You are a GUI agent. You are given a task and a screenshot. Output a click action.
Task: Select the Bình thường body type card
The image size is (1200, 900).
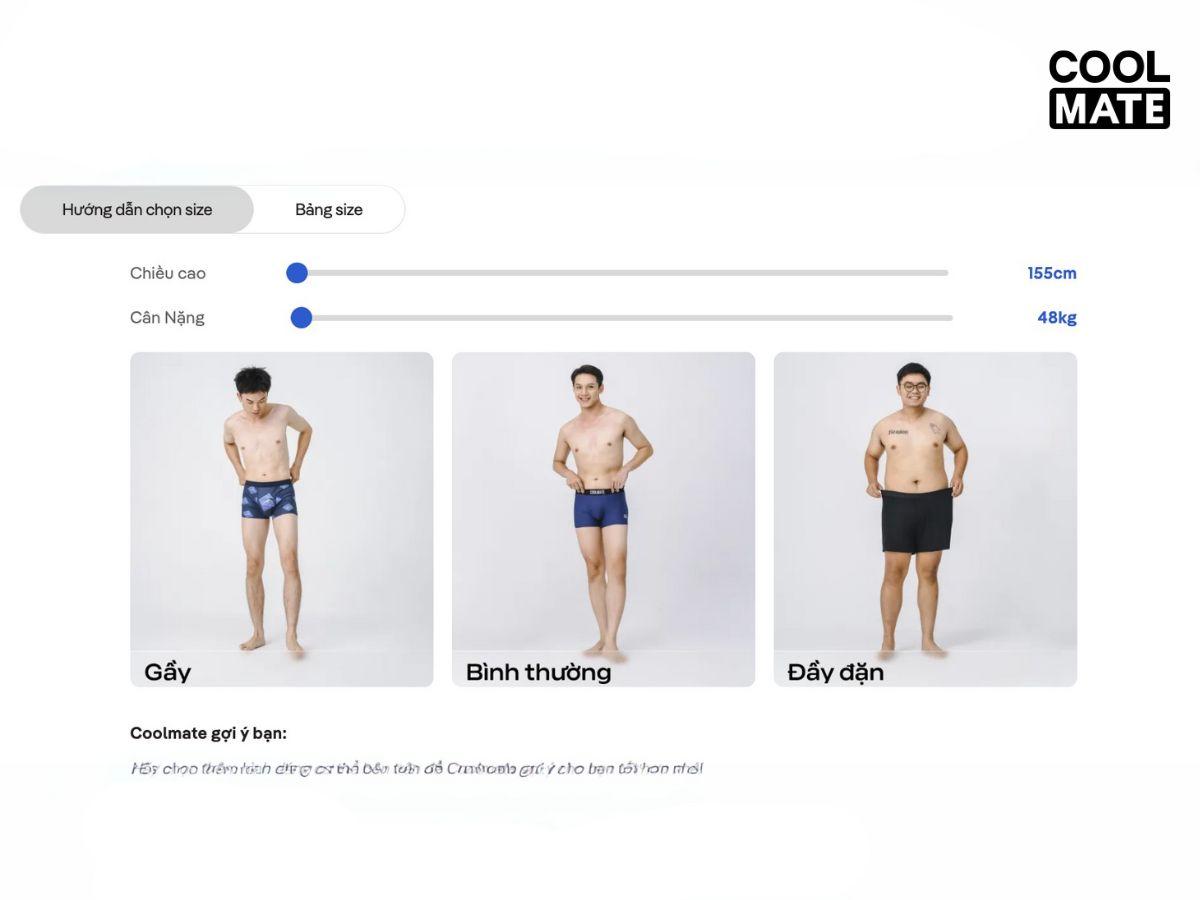(x=603, y=519)
